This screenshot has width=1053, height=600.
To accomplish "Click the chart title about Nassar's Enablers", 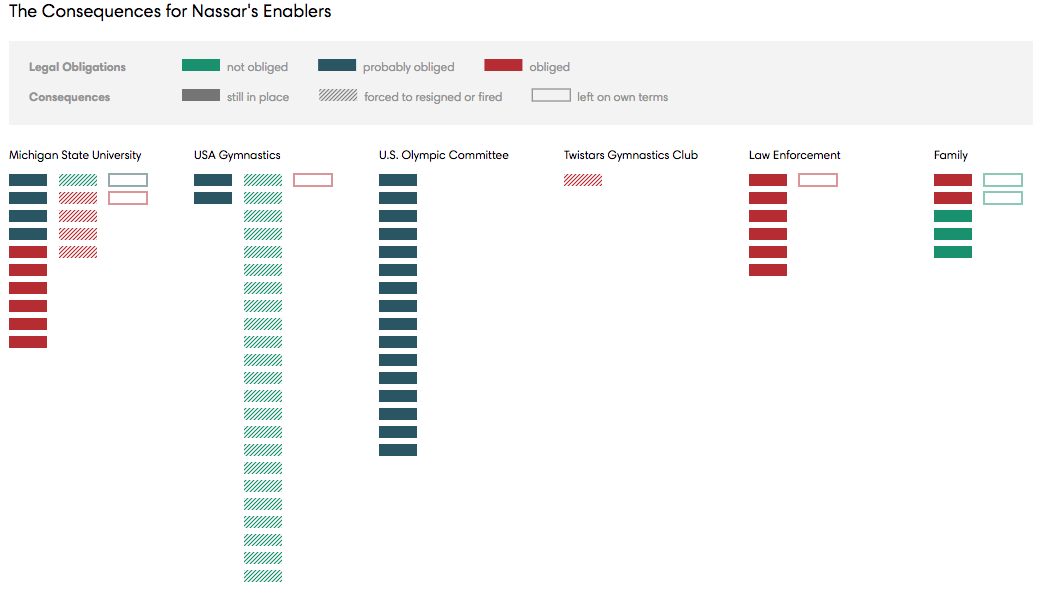I will pyautogui.click(x=170, y=12).
